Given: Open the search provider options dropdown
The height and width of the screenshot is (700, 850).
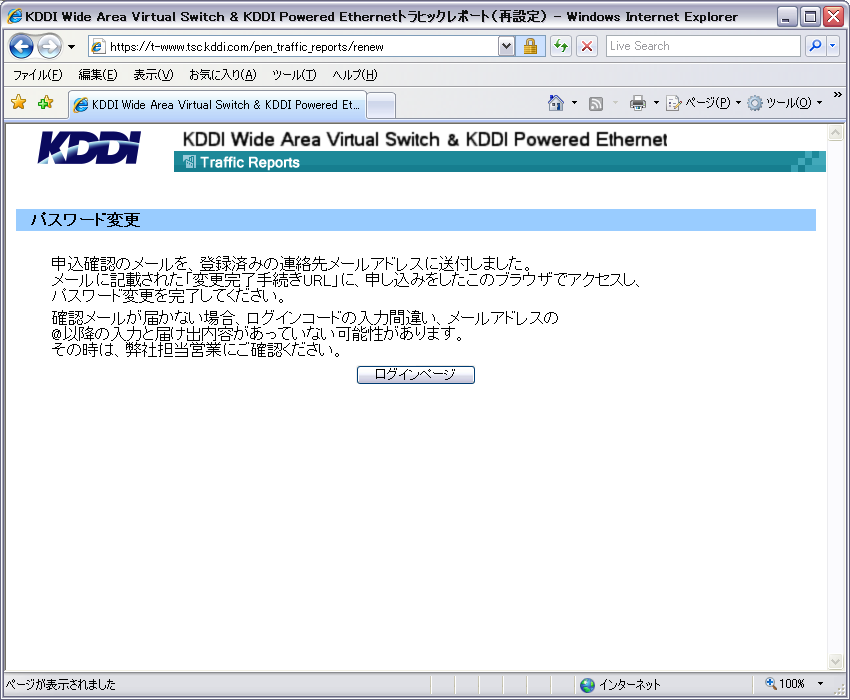Looking at the screenshot, I should 833,47.
